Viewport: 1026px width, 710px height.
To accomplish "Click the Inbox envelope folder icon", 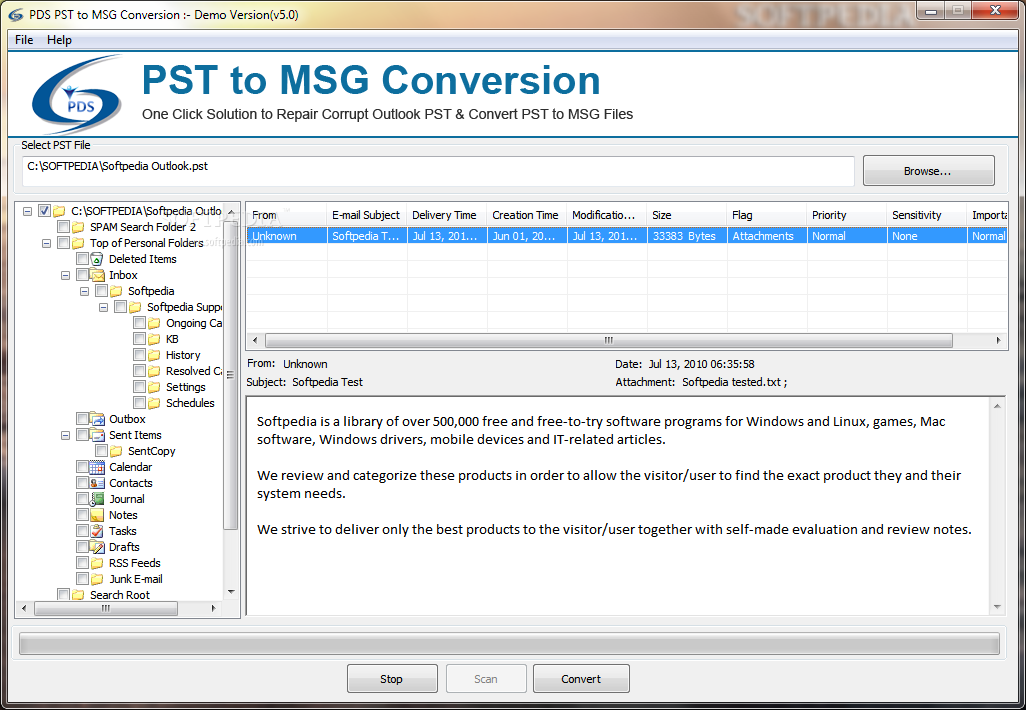I will [x=97, y=275].
